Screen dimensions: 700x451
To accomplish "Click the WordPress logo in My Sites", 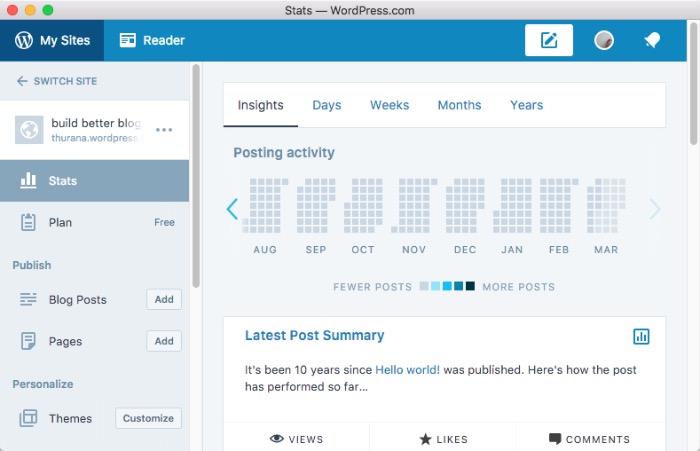I will click(x=24, y=40).
